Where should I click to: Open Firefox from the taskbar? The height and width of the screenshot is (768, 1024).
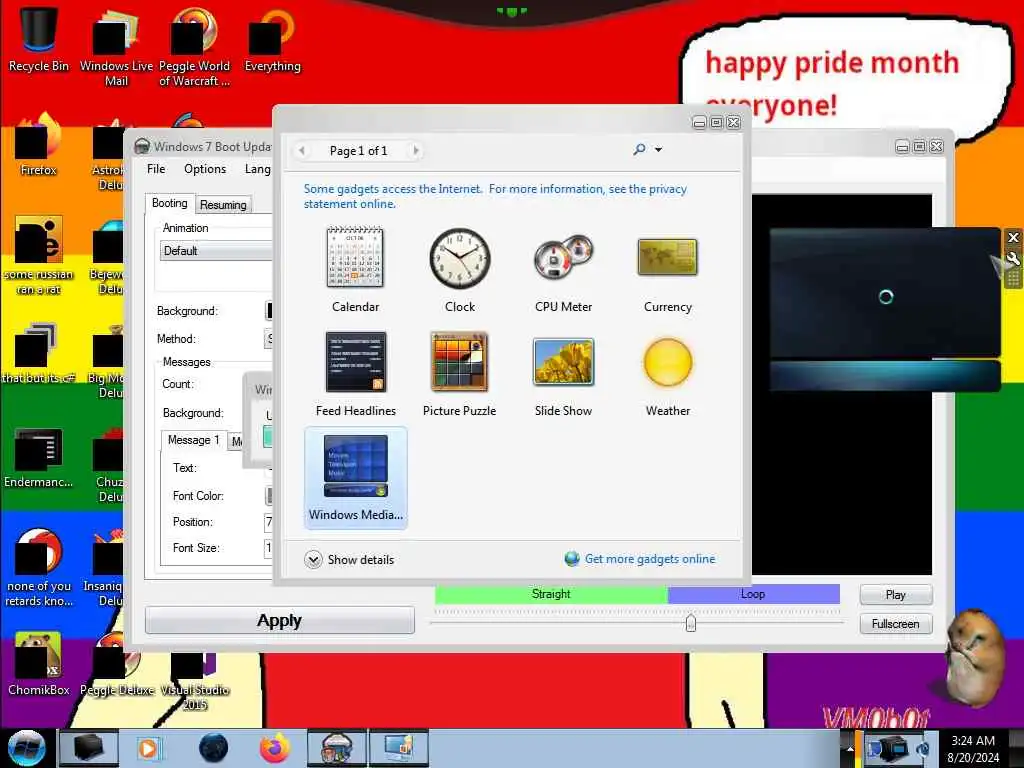coord(275,748)
